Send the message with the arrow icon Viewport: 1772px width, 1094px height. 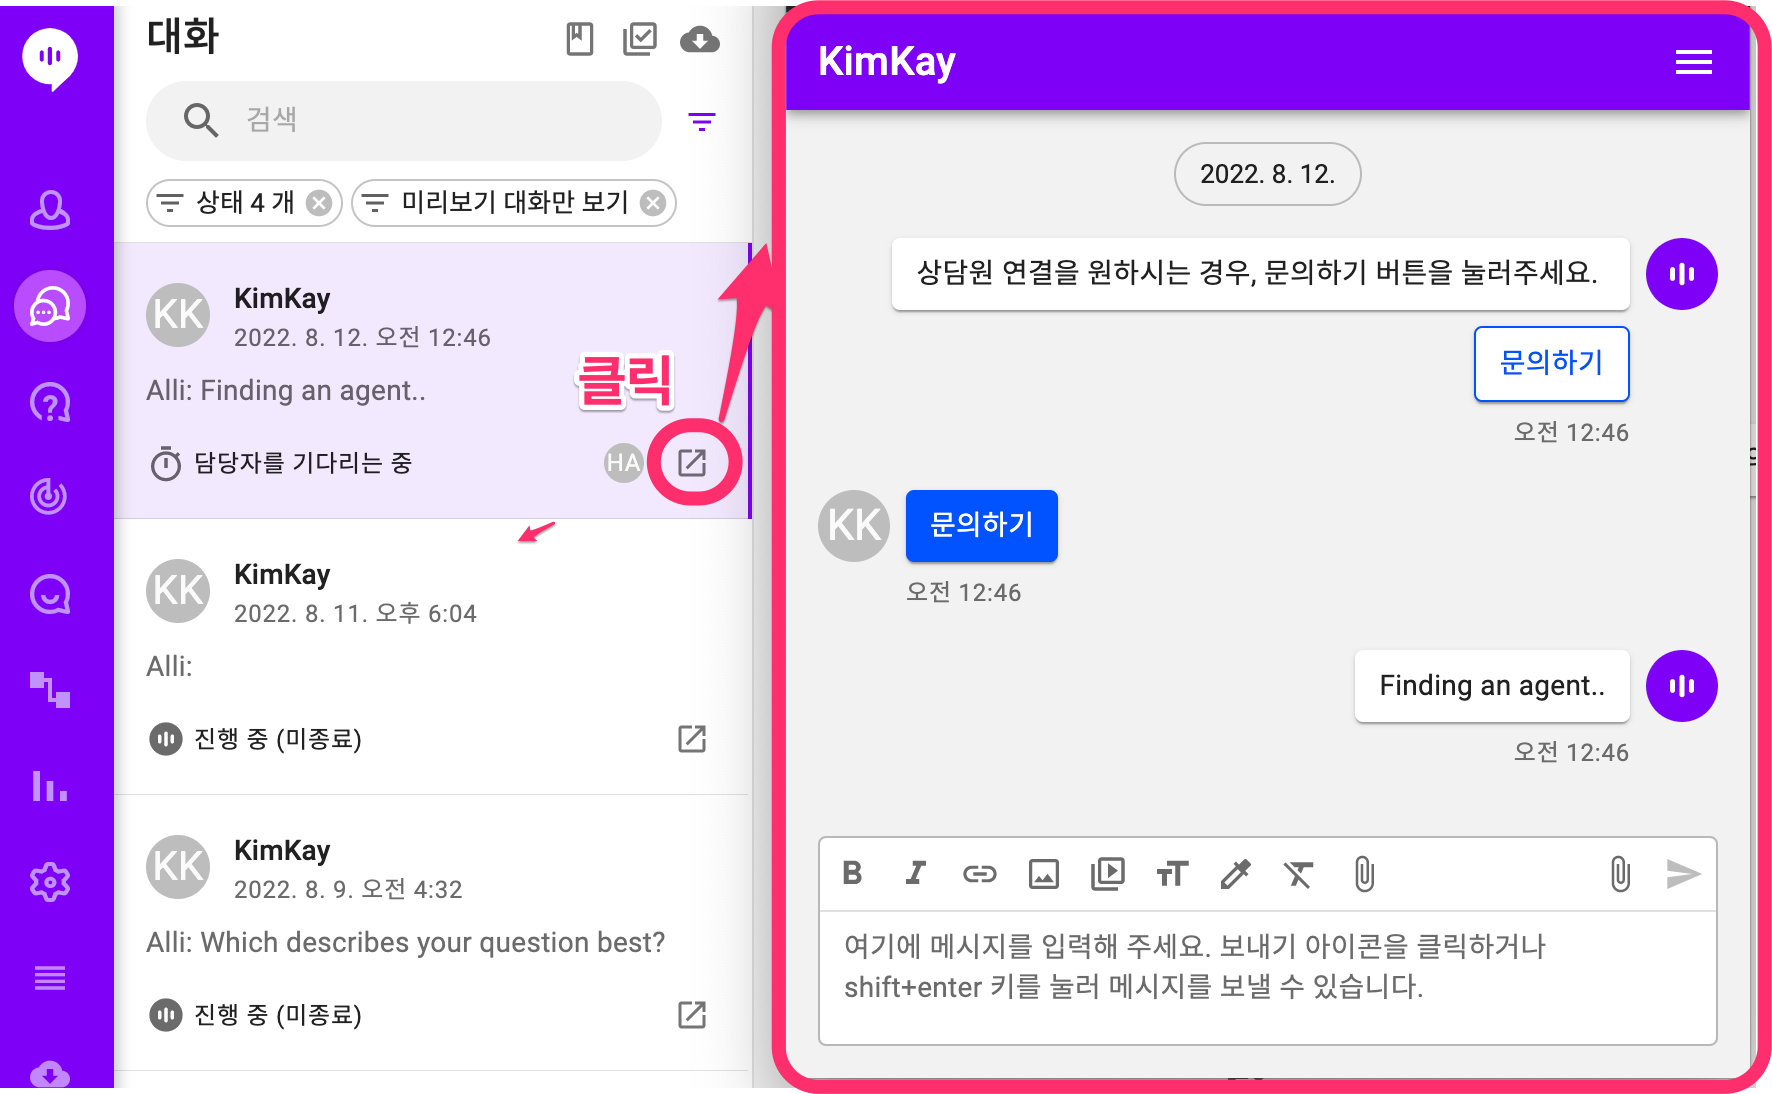point(1684,873)
